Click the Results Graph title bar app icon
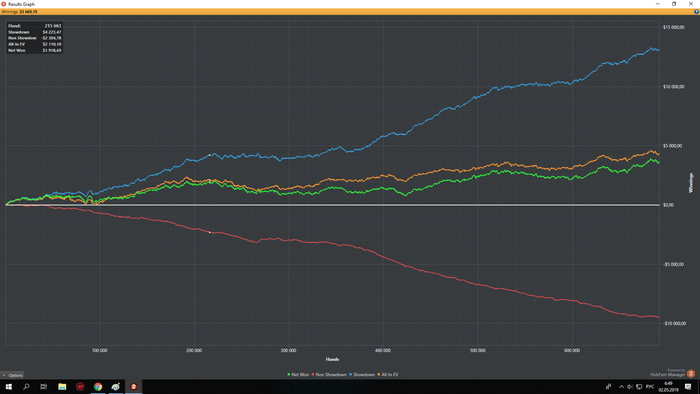The image size is (700, 394). 4,4
